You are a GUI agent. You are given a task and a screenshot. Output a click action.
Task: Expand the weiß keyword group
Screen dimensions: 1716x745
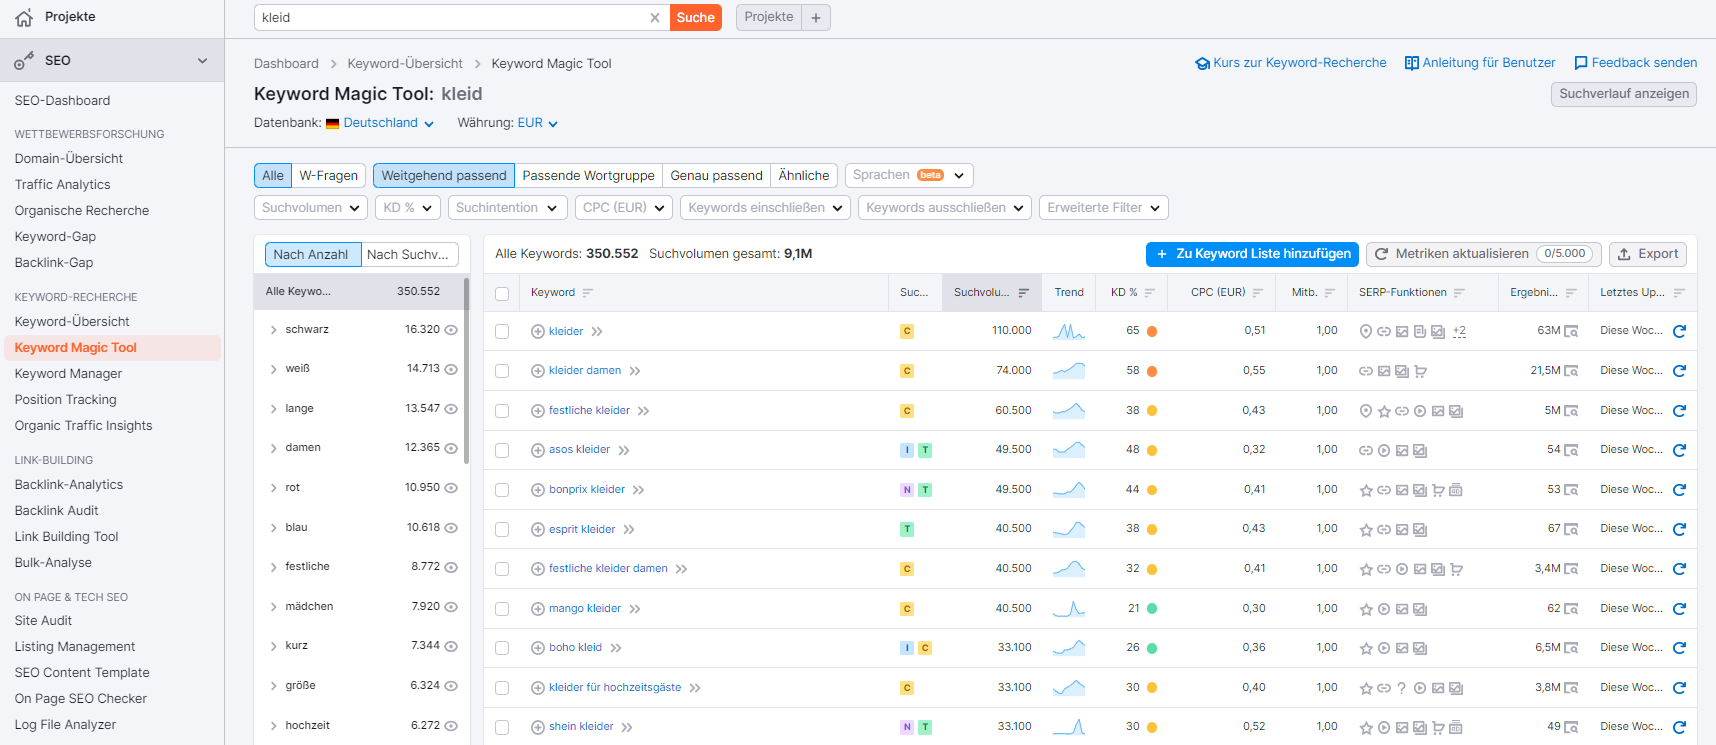click(x=273, y=369)
